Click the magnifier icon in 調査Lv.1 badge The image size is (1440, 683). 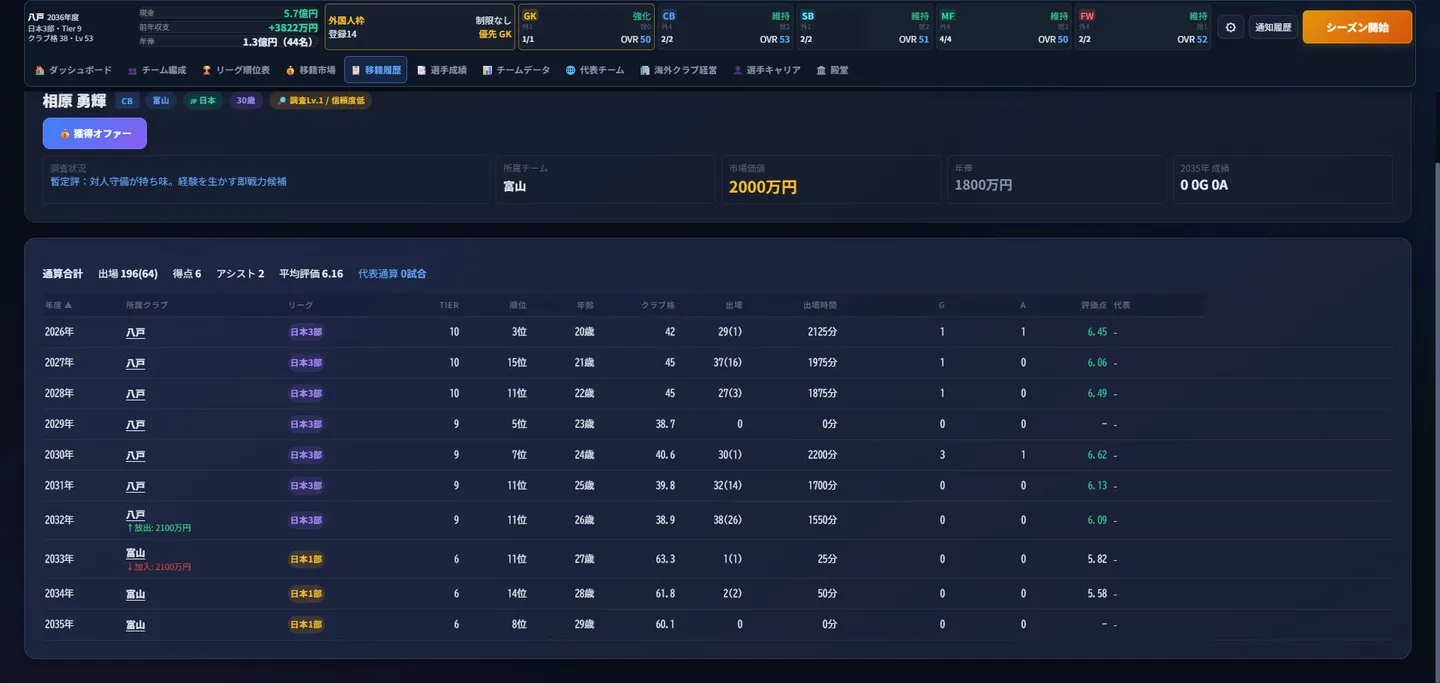[282, 101]
